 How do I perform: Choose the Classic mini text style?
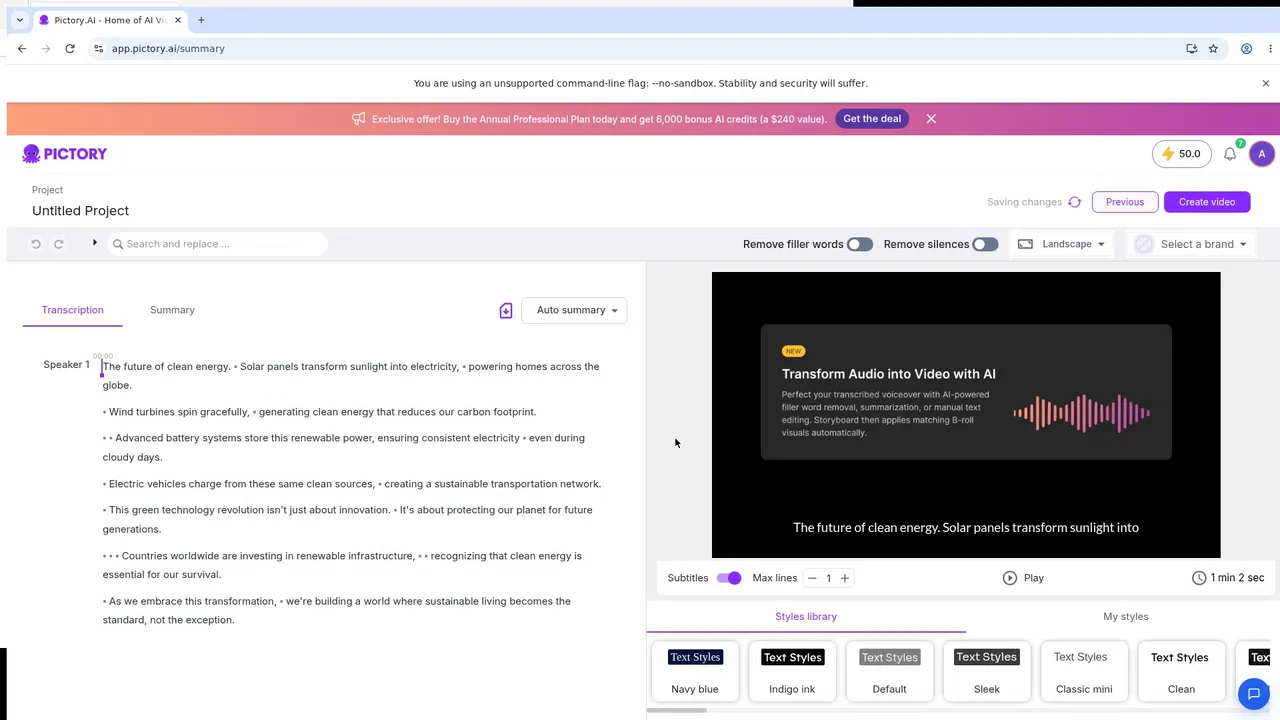click(1084, 671)
